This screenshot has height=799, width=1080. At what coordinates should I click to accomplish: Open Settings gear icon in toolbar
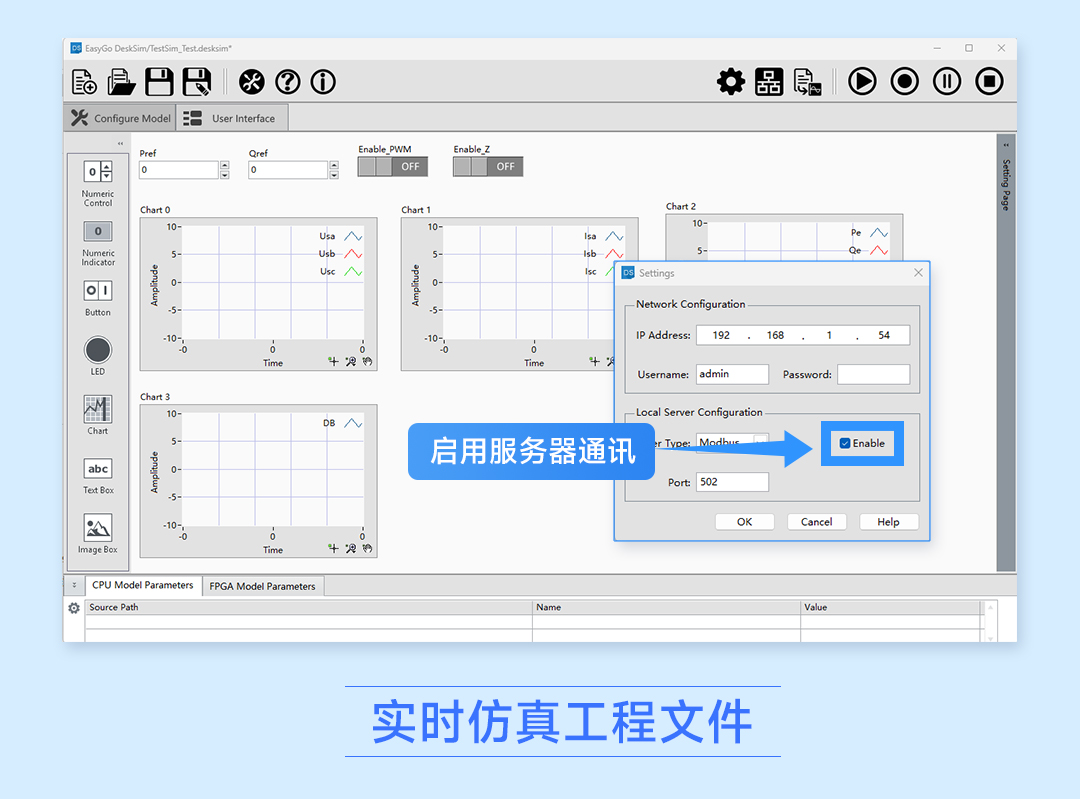[731, 81]
